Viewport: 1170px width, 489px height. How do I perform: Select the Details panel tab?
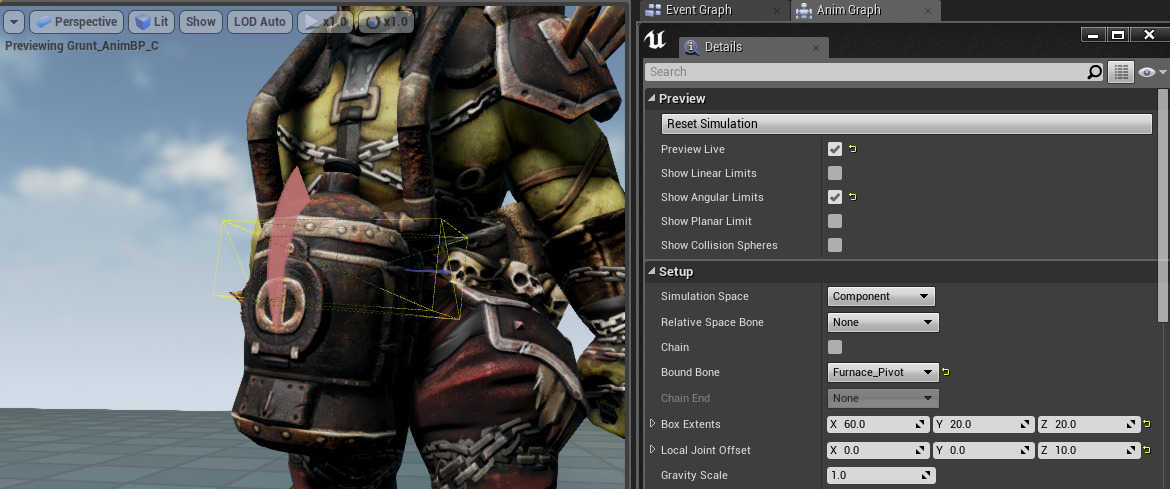[x=723, y=47]
